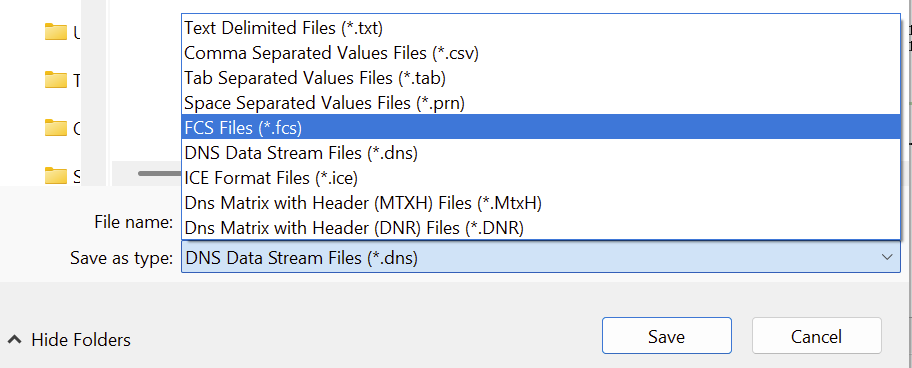
Task: Click the Hide Folders caret icon
Action: (15, 339)
